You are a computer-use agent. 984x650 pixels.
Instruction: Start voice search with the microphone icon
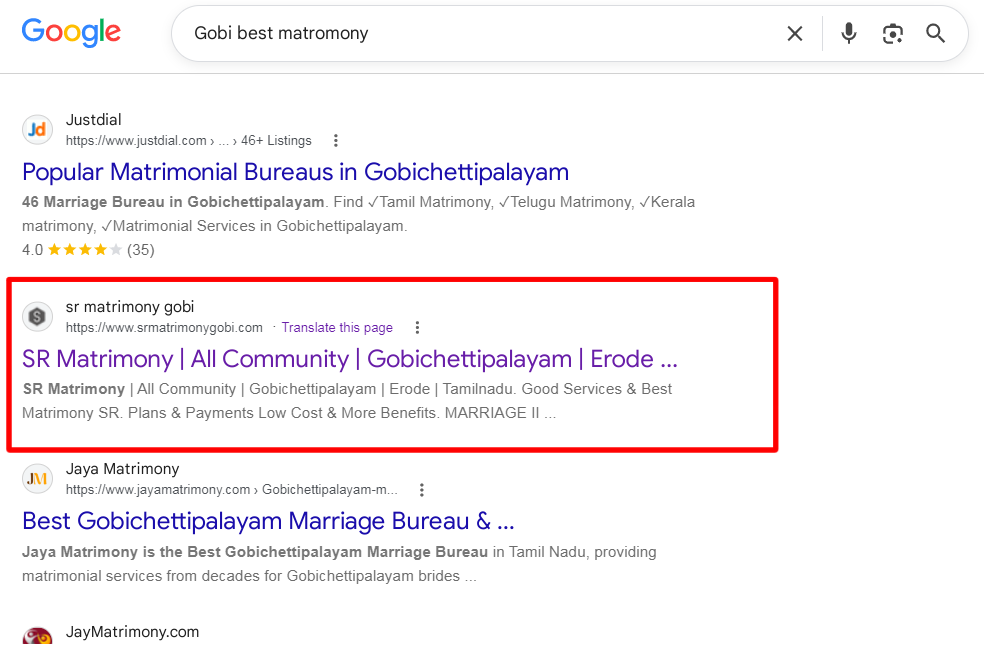point(848,33)
